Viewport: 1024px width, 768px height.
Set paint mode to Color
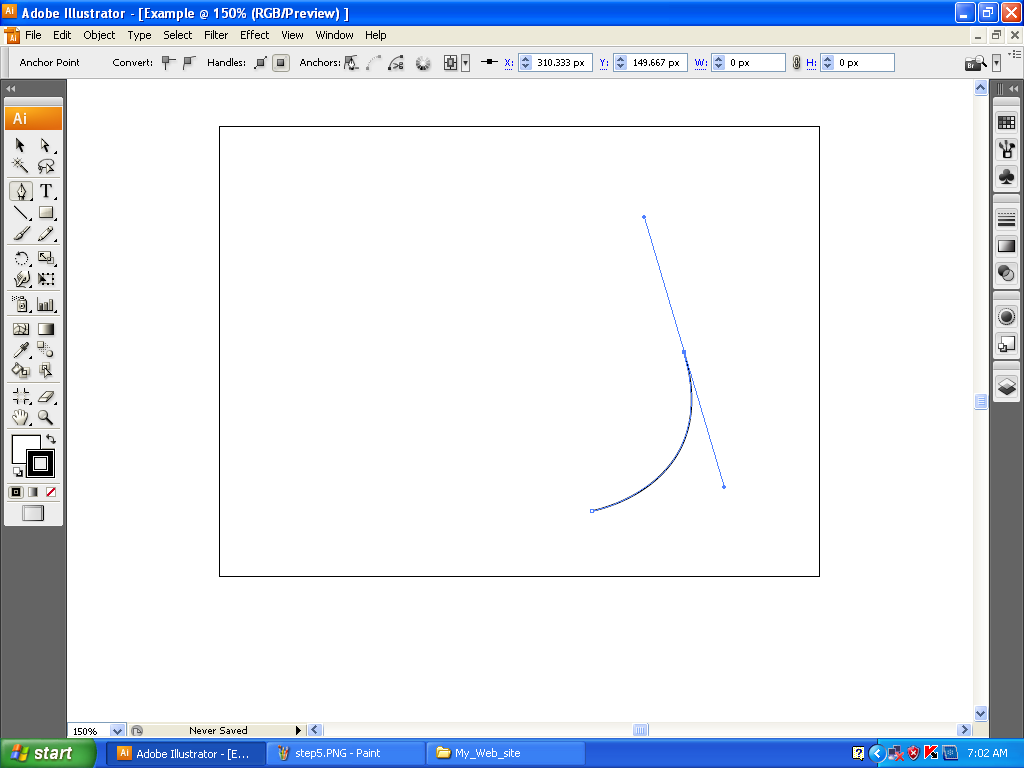tap(16, 492)
